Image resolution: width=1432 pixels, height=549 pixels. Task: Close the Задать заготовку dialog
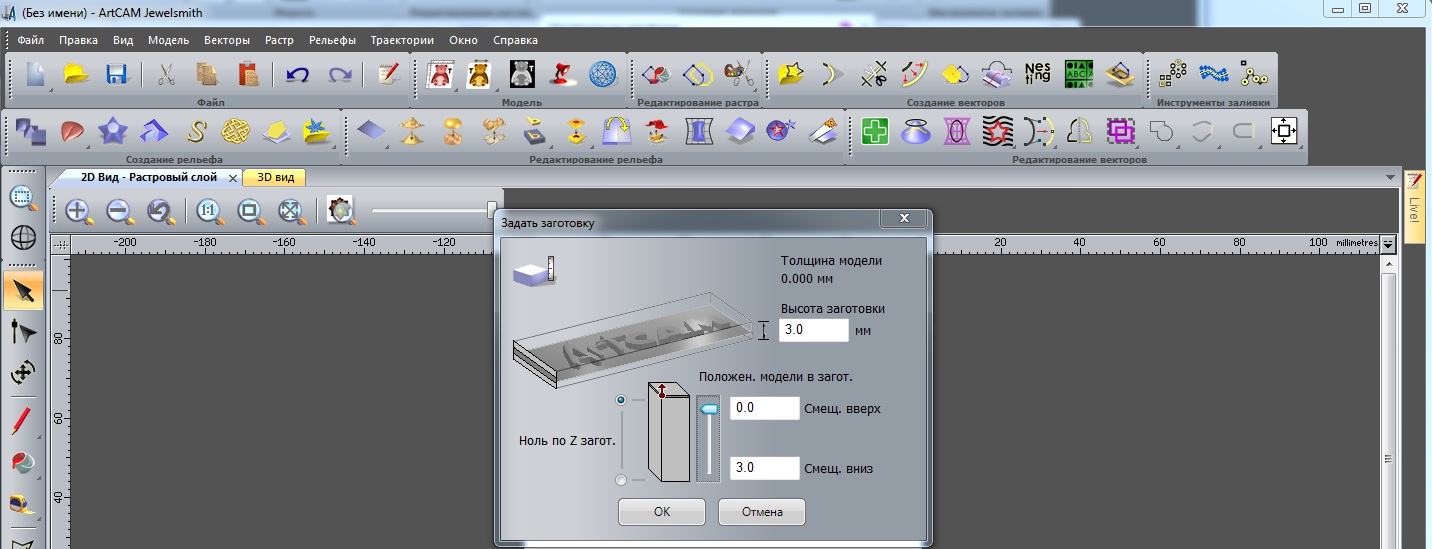coord(904,218)
